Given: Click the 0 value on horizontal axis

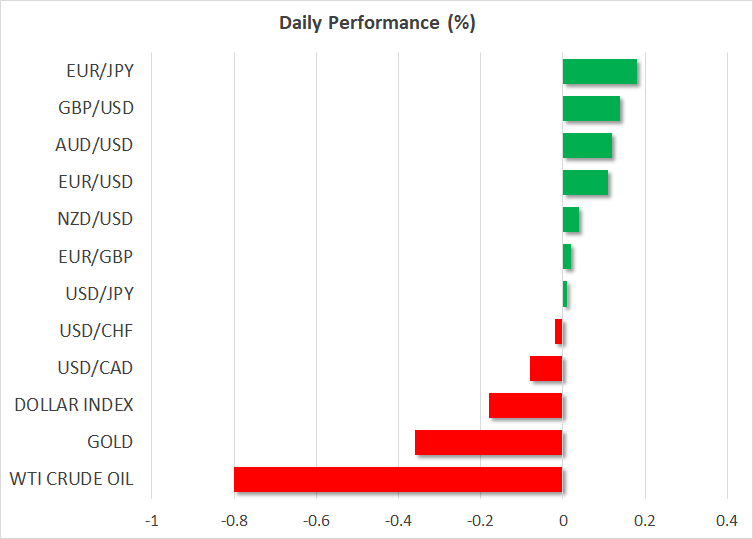Looking at the screenshot, I should click(563, 520).
